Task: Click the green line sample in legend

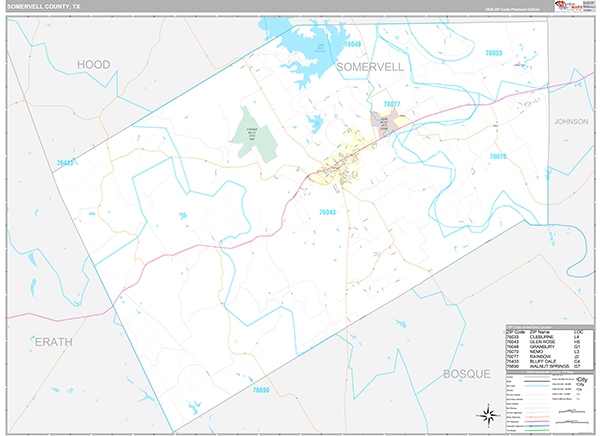Action: pyautogui.click(x=536, y=431)
